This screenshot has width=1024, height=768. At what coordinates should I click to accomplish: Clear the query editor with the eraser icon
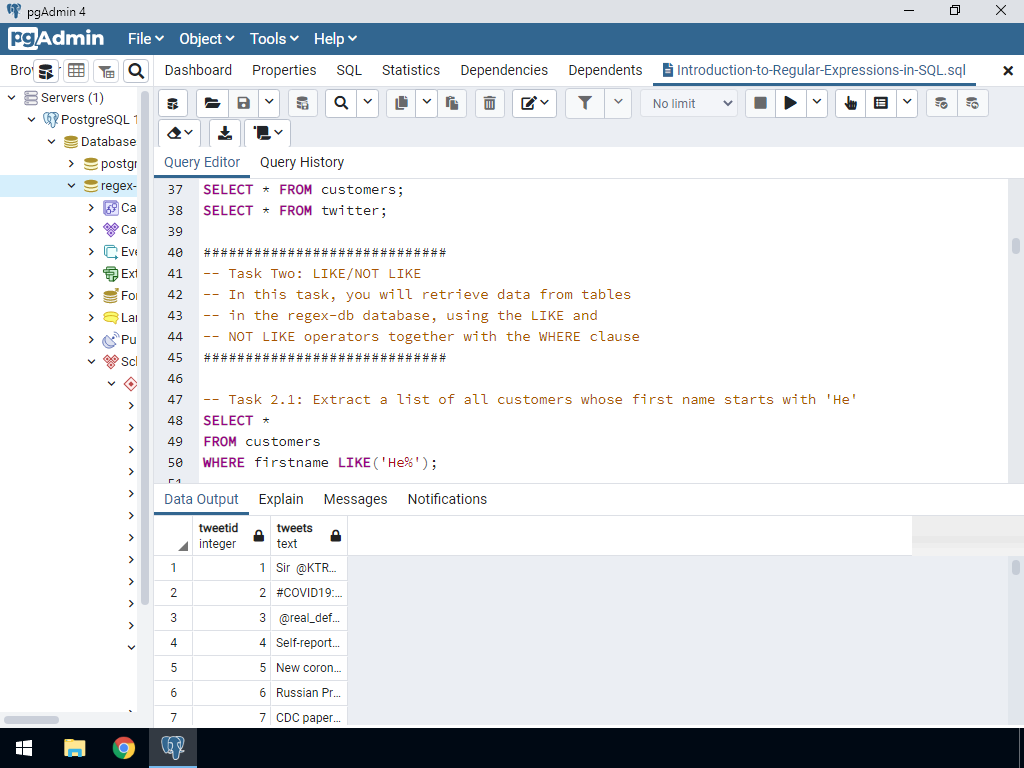[x=176, y=131]
